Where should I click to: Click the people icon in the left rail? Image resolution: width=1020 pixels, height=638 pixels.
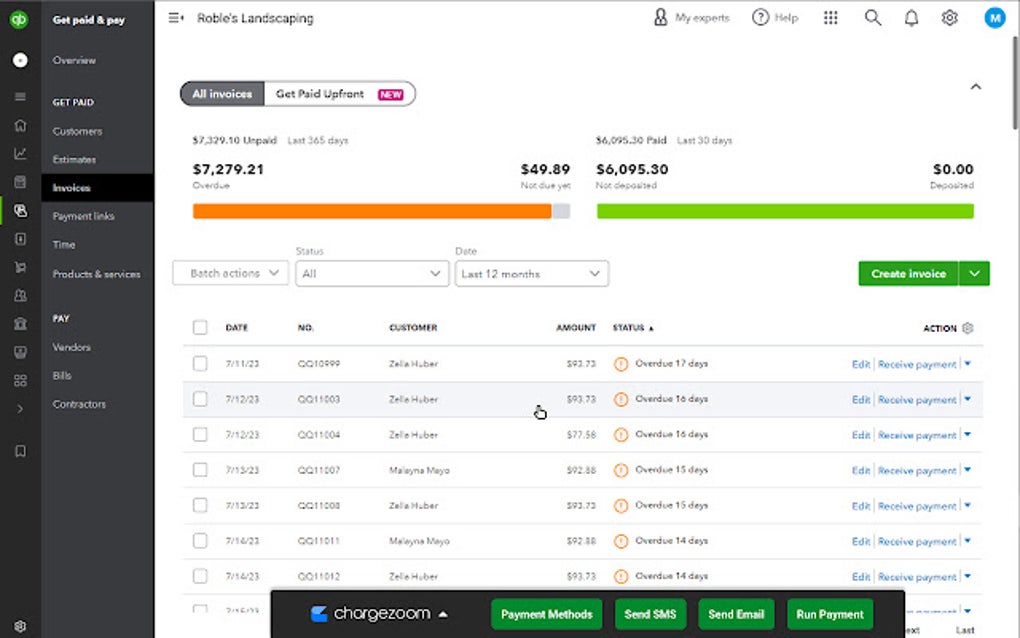(x=20, y=295)
